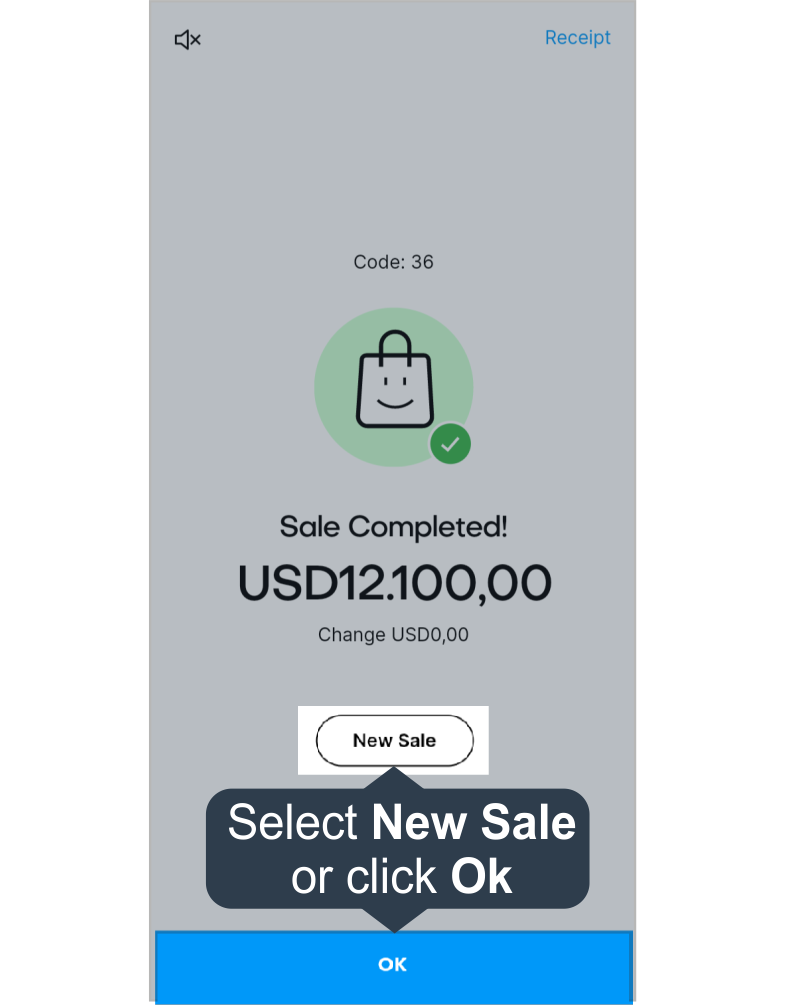The image size is (790, 1005).
Task: Click the Sale Completed! heading
Action: pyautogui.click(x=393, y=527)
